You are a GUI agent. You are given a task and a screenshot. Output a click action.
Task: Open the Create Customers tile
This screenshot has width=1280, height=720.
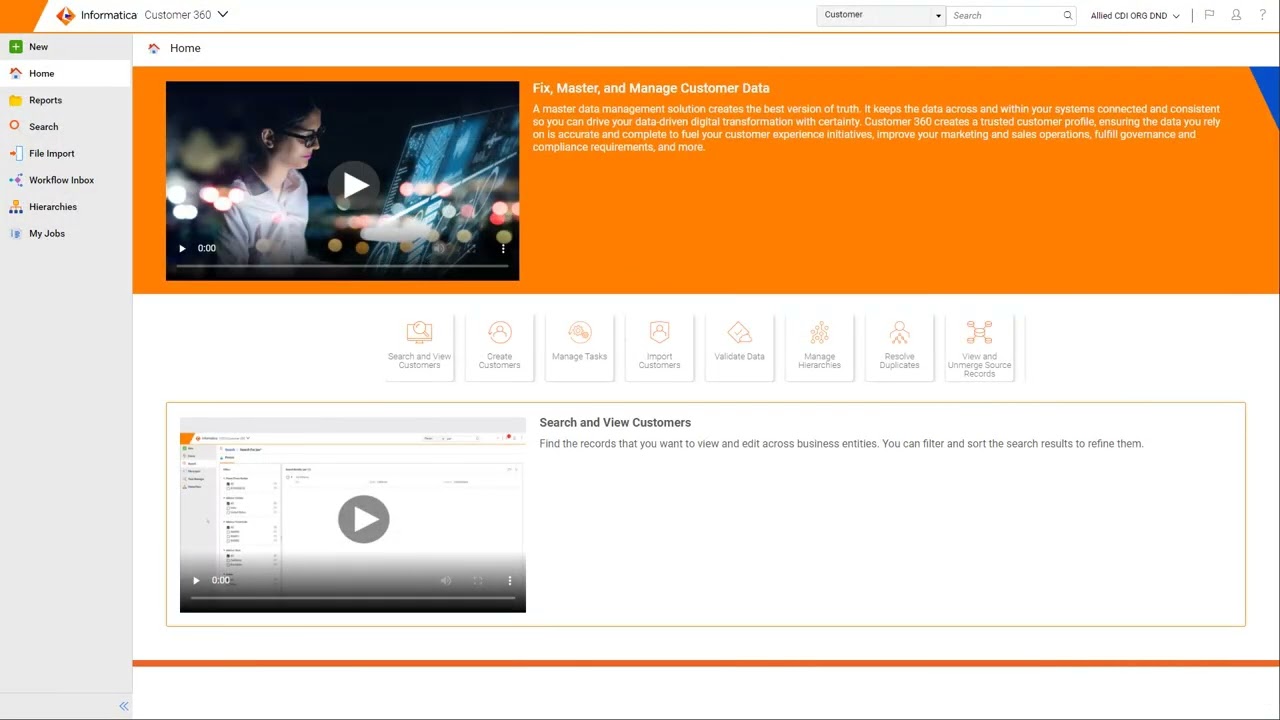pyautogui.click(x=500, y=347)
